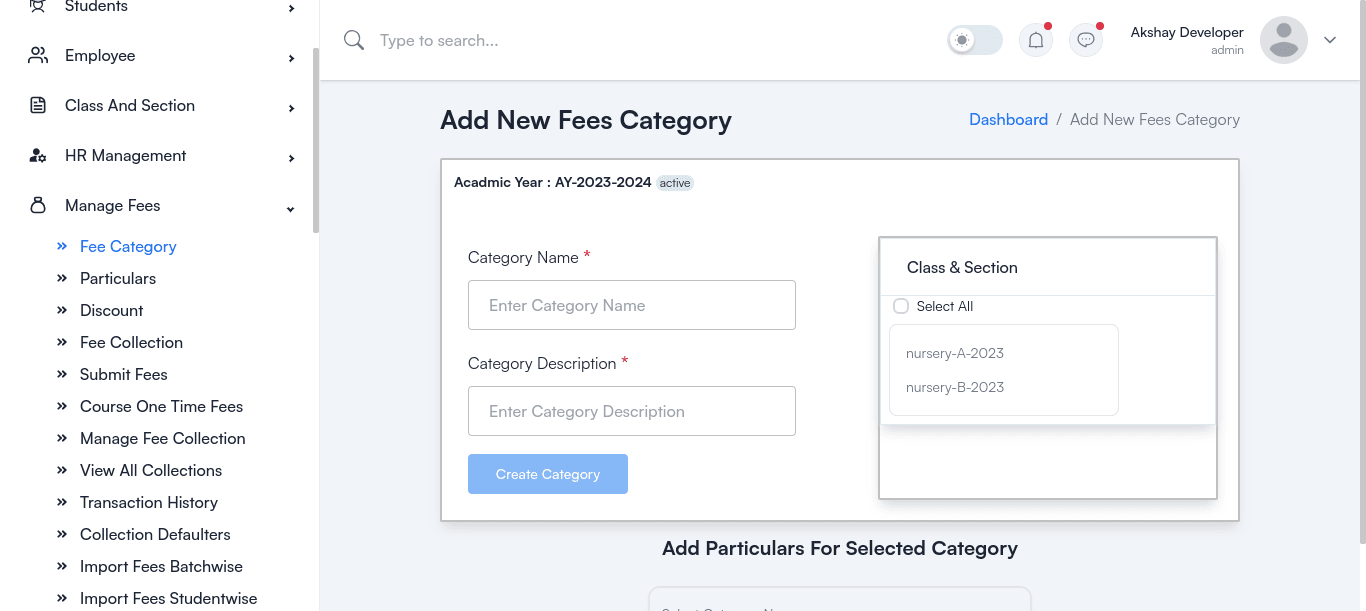Click the Class And Section document icon
The image size is (1366, 611).
tap(38, 105)
